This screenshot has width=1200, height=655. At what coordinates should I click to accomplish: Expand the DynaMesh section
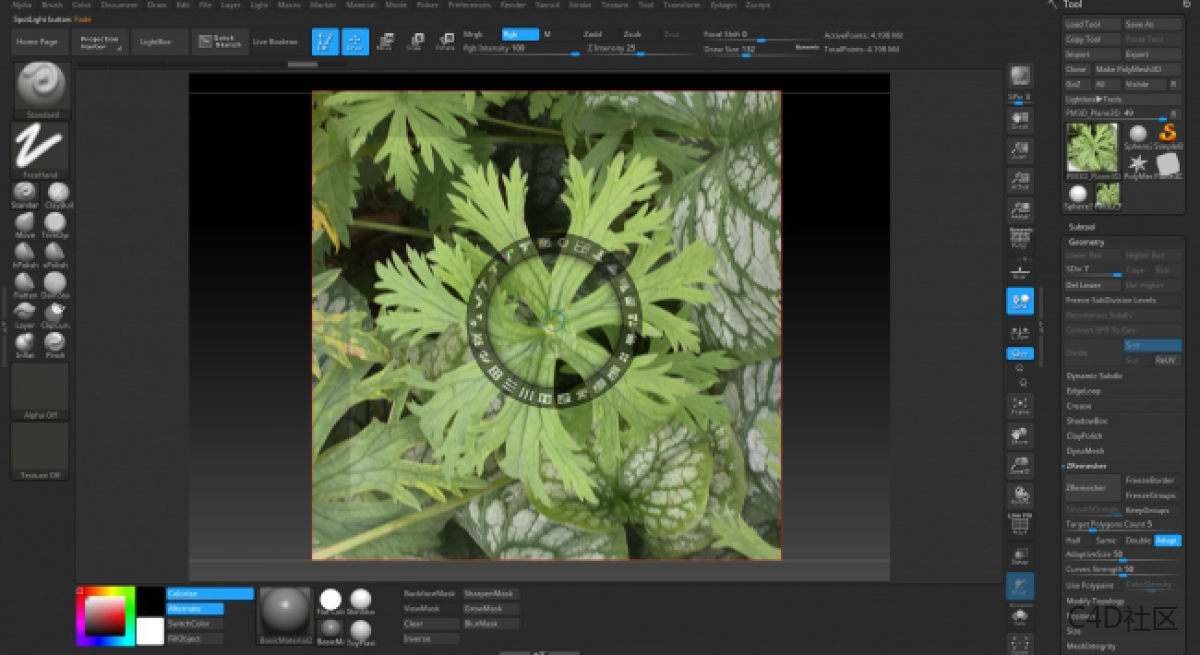point(1085,451)
